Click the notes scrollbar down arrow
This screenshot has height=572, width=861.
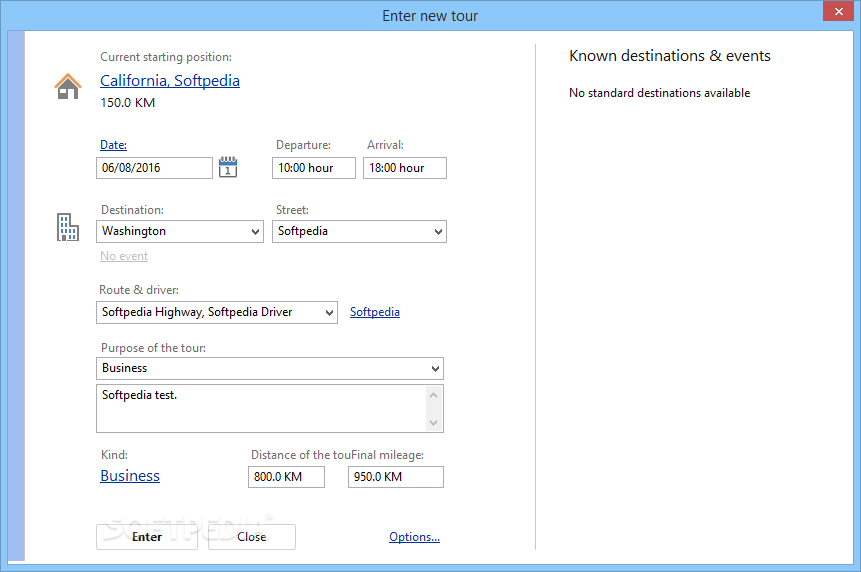click(x=434, y=422)
